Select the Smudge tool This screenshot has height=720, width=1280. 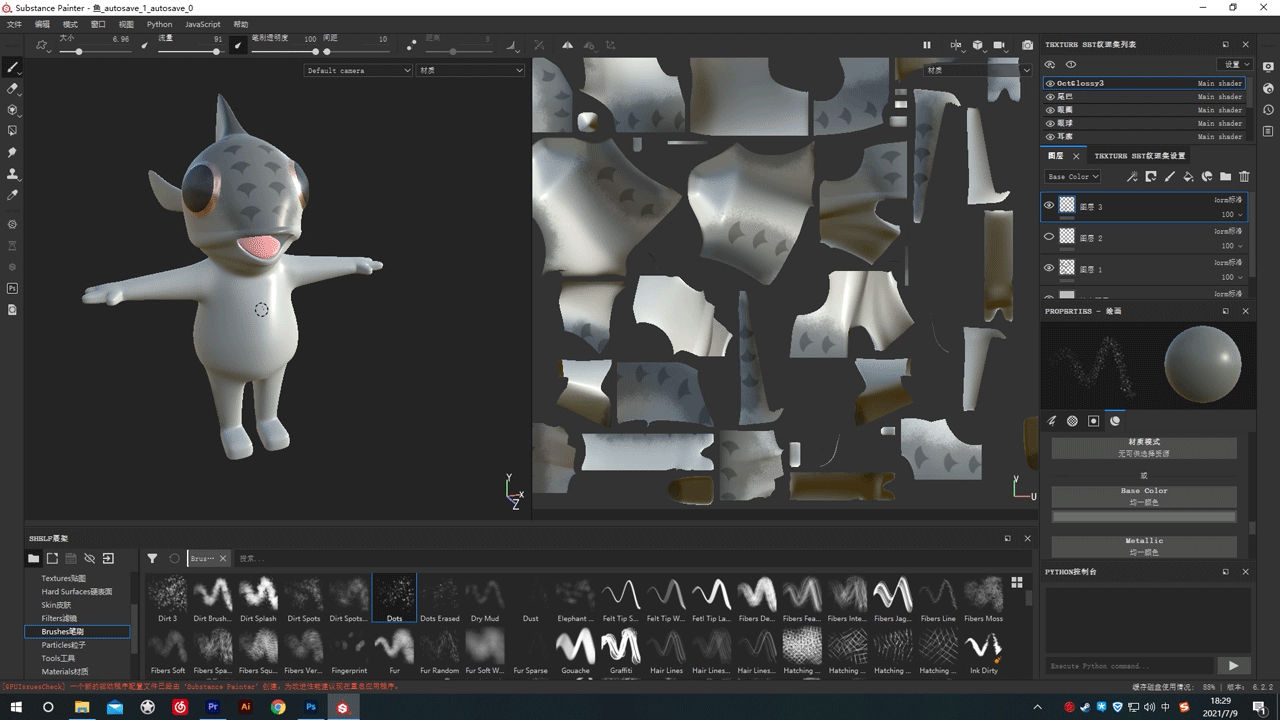point(12,153)
